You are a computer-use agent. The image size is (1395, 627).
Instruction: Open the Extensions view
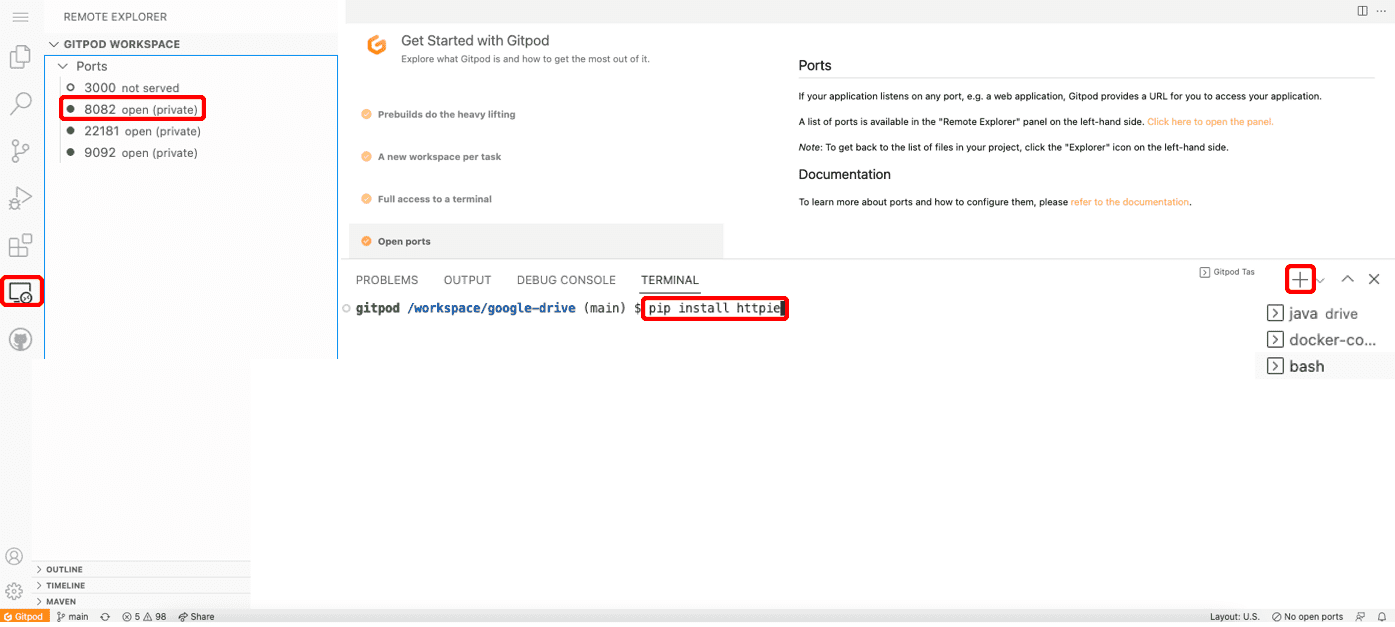pyautogui.click(x=20, y=245)
